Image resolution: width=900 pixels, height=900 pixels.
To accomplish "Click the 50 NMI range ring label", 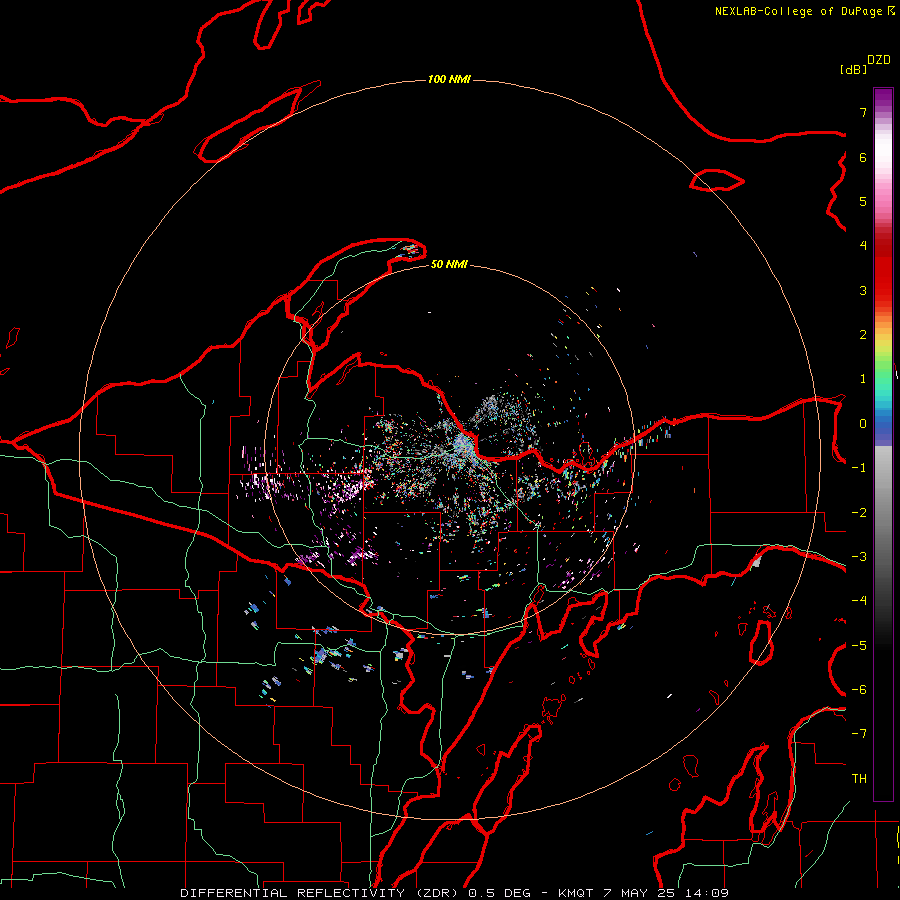I will [449, 264].
